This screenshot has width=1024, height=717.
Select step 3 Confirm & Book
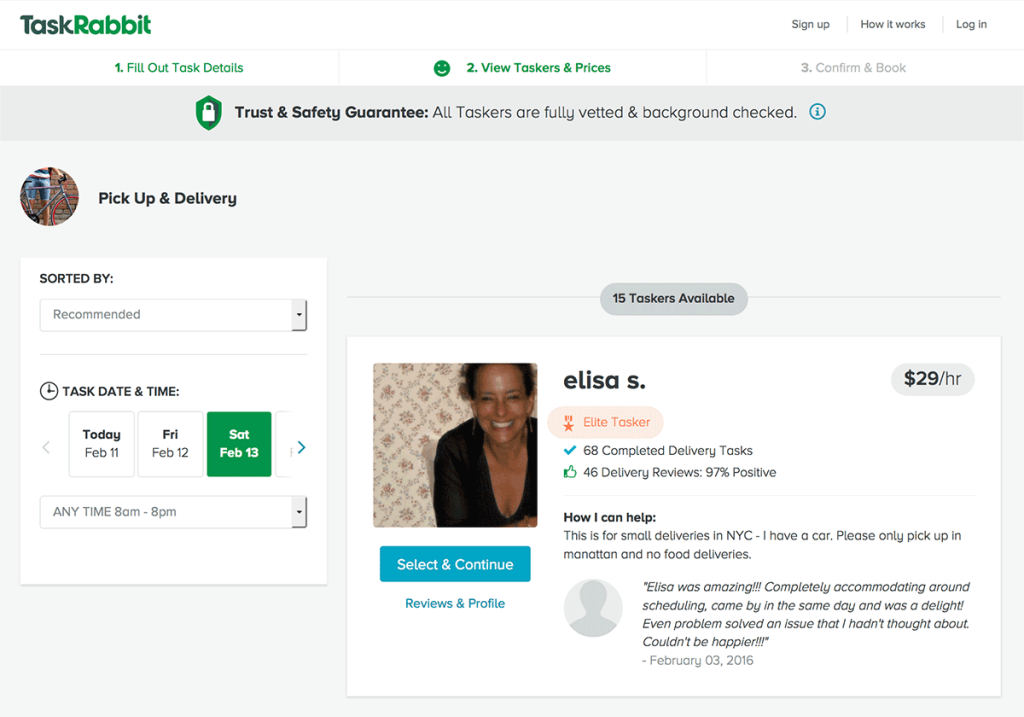[x=853, y=68]
